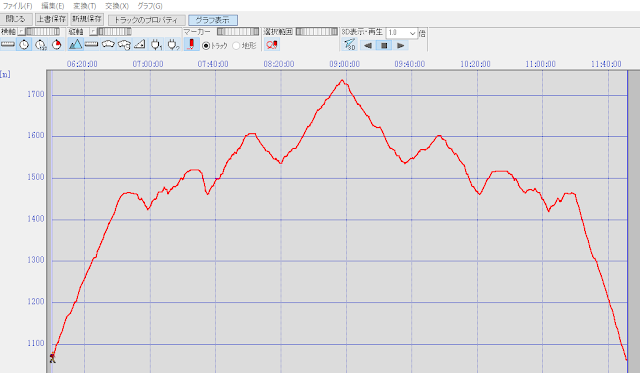Select the slope triangle axis icon

140,44
